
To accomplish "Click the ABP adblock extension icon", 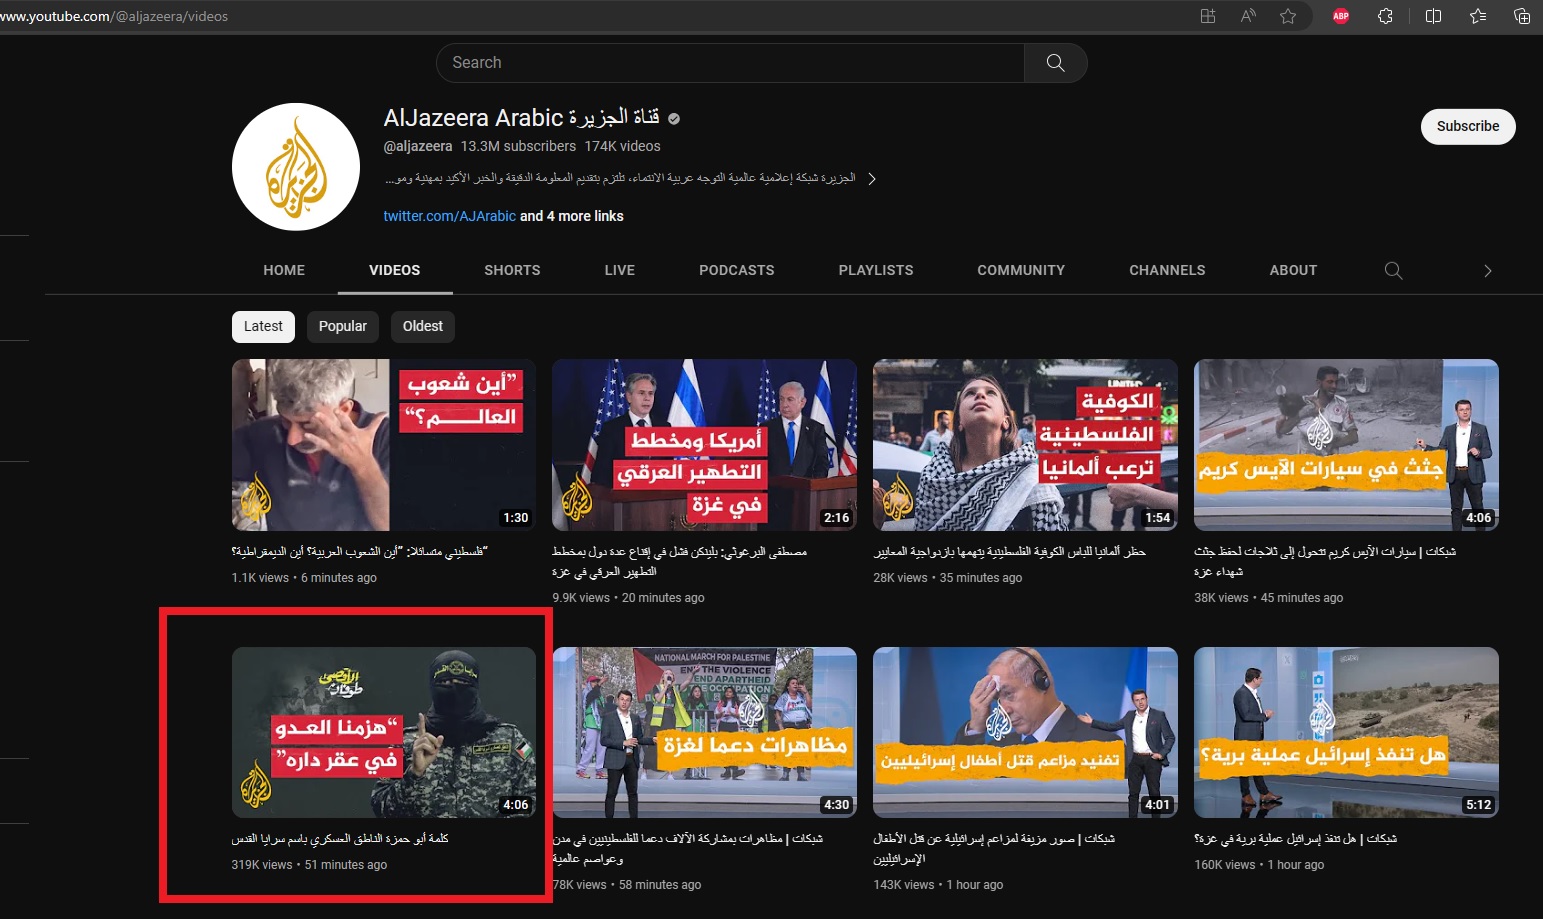I will [1341, 16].
